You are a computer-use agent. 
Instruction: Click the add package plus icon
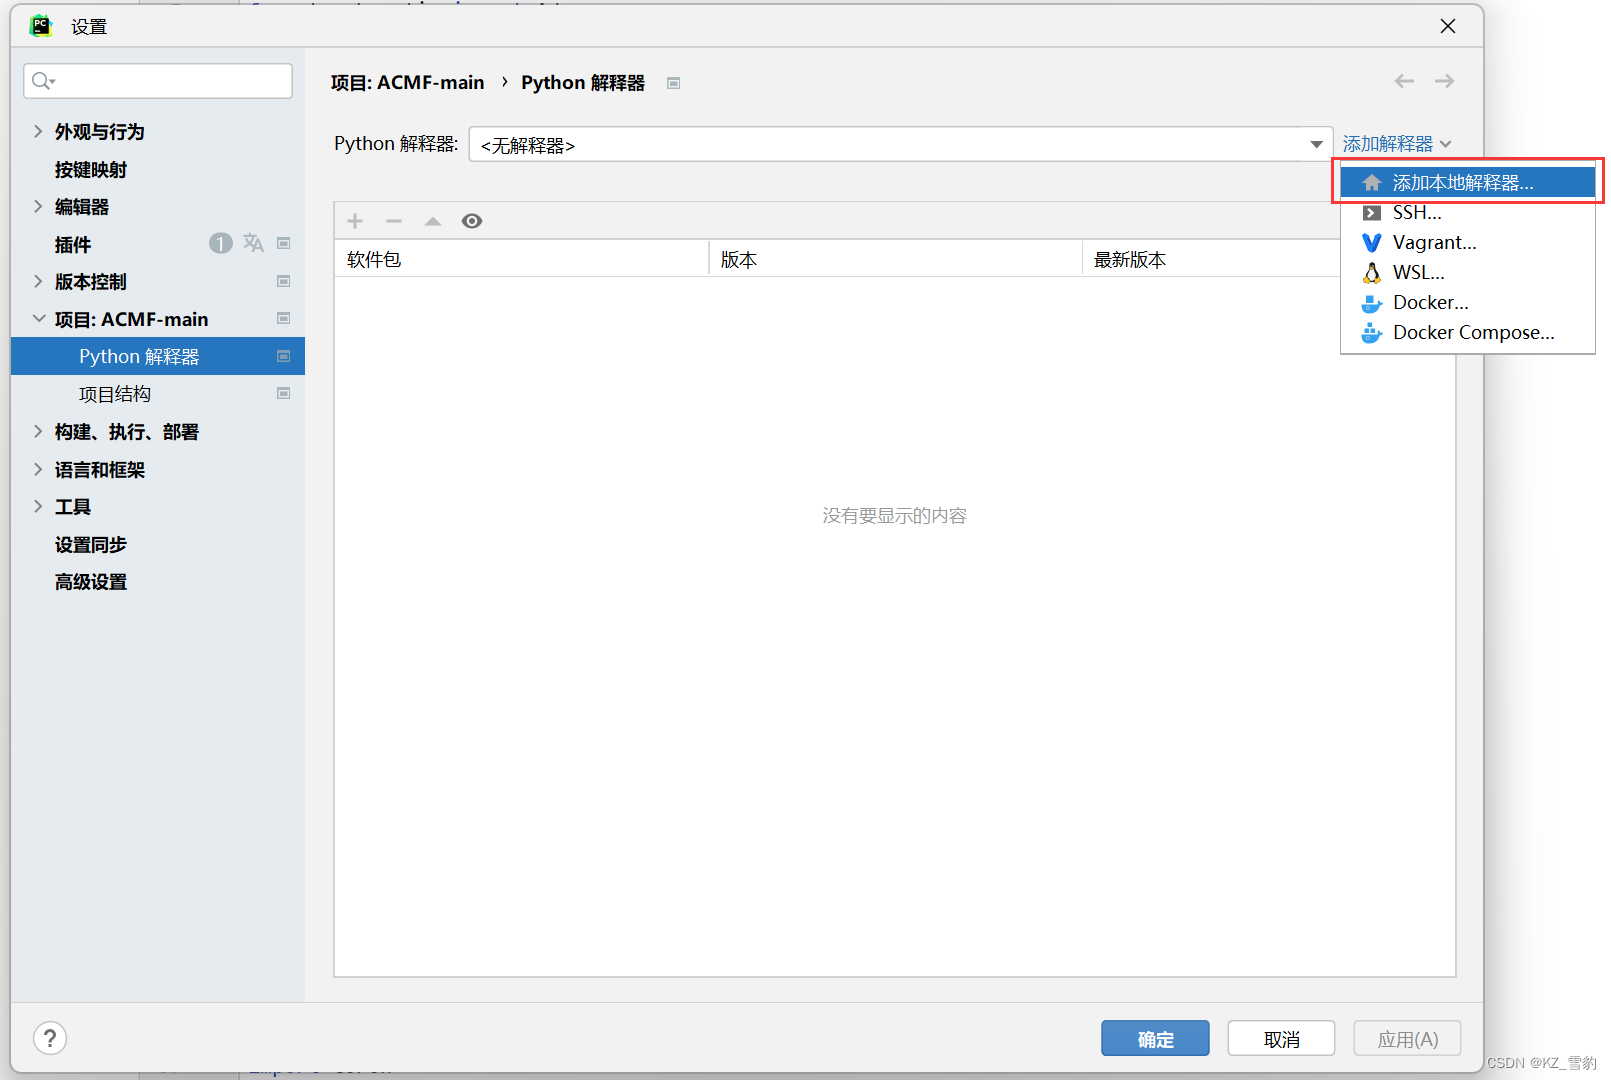(355, 221)
